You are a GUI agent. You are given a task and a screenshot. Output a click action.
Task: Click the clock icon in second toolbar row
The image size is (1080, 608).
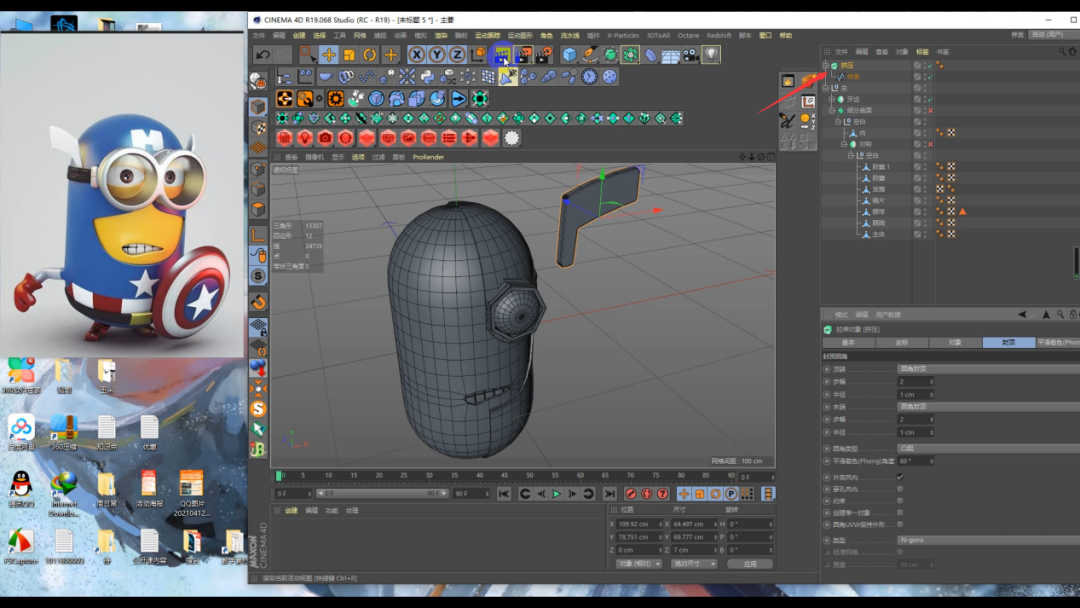coord(590,76)
